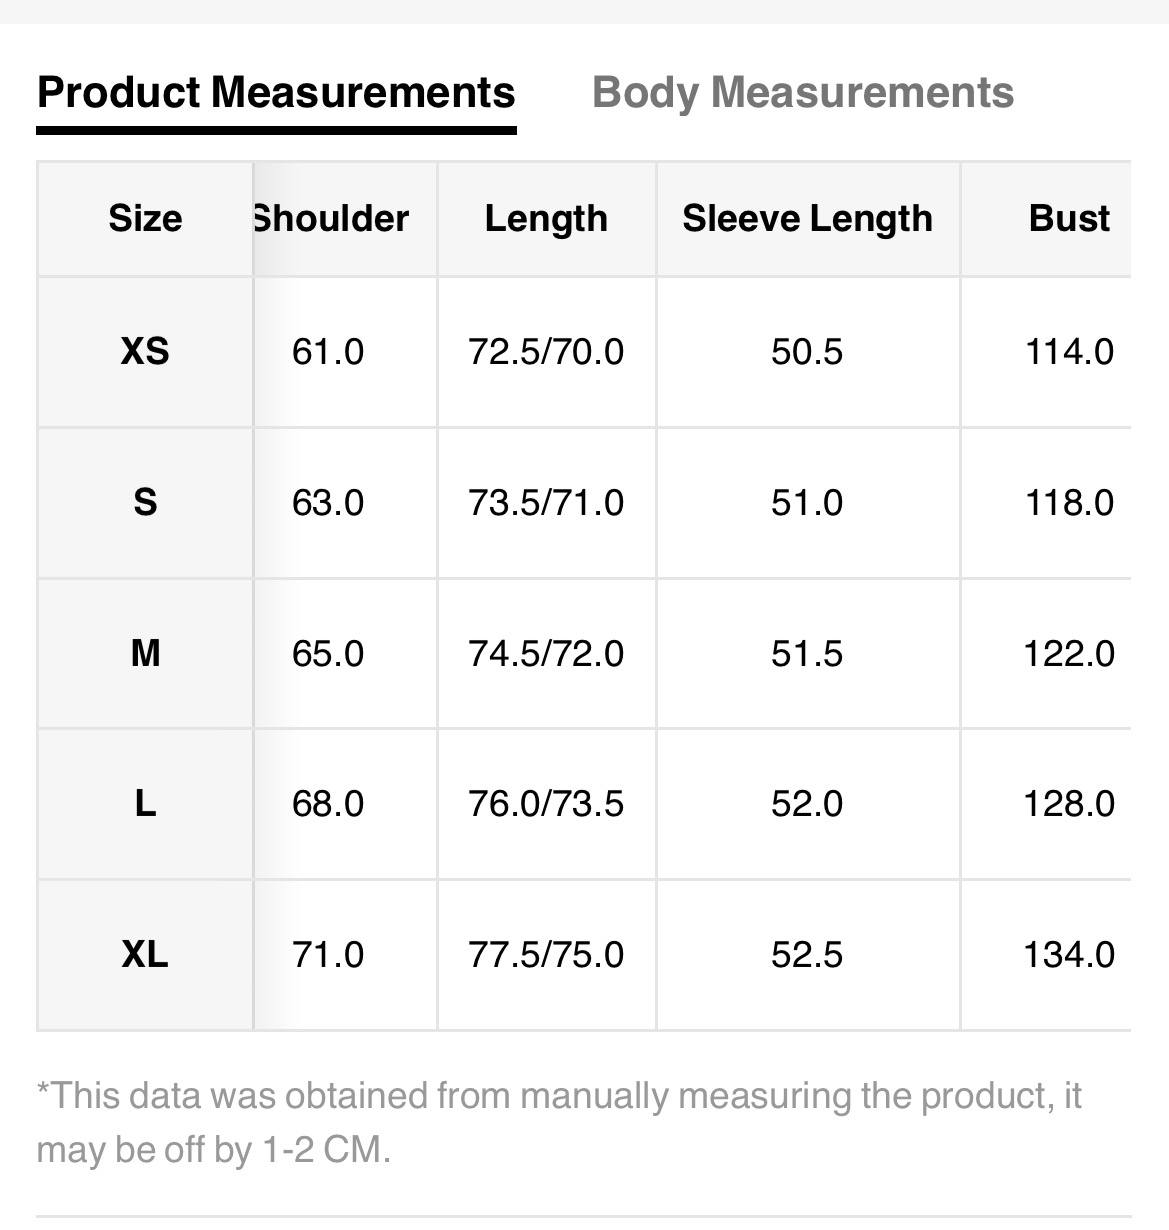Select the XL size row label
The width and height of the screenshot is (1169, 1230).
(145, 954)
